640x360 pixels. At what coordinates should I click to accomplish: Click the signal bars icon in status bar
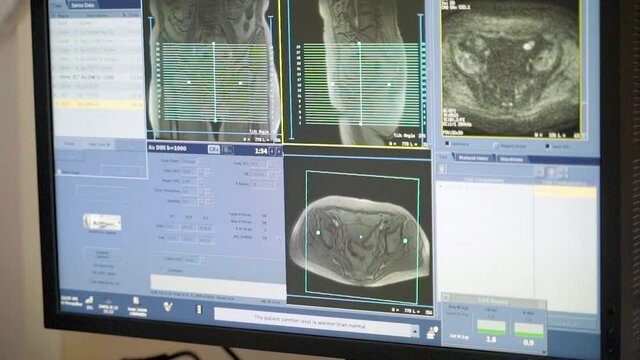[x=89, y=300]
